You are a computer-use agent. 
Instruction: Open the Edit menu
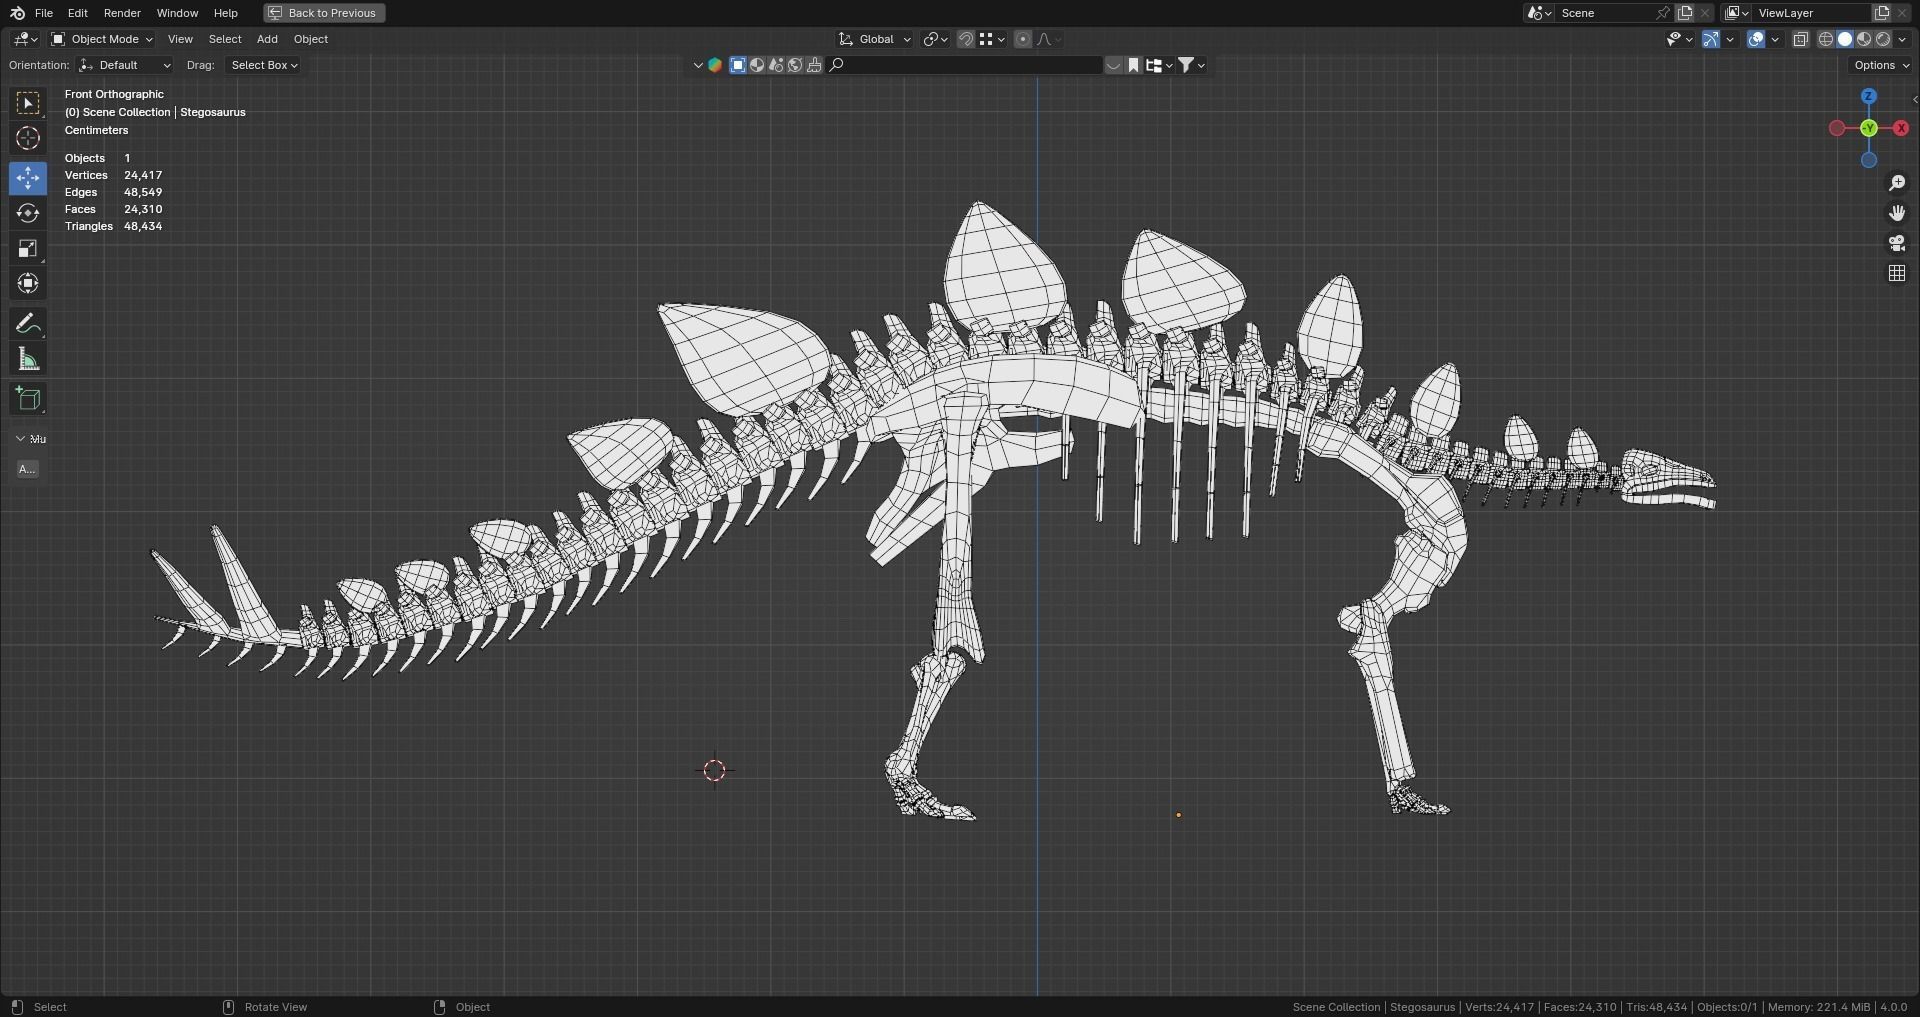[78, 13]
